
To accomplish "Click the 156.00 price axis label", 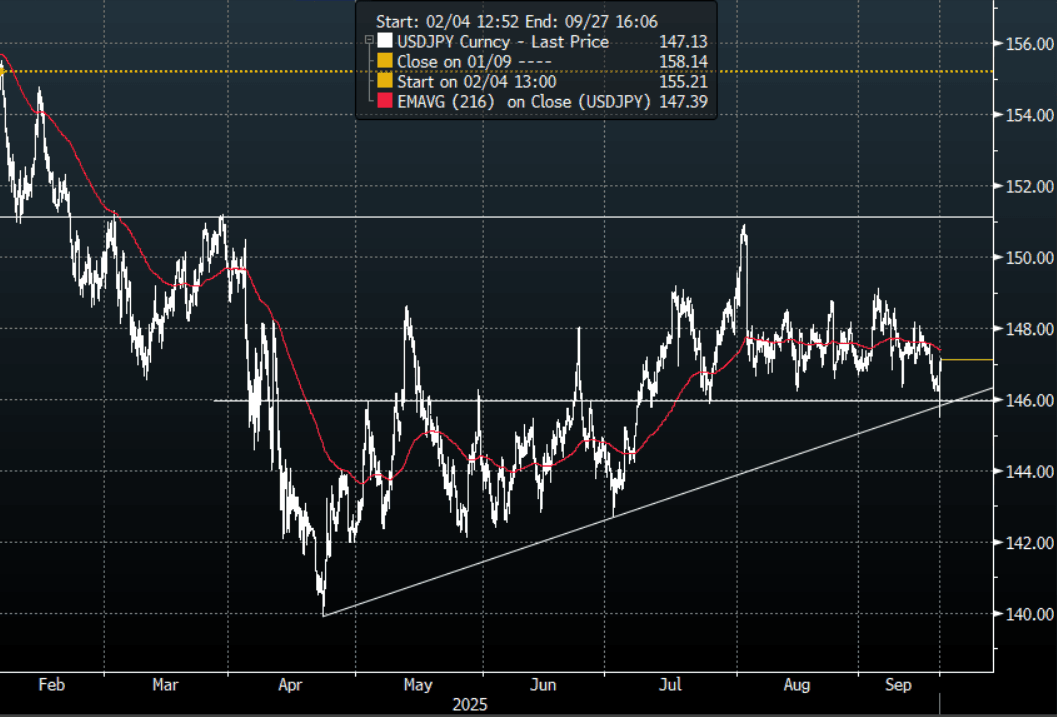I will pos(1030,45).
